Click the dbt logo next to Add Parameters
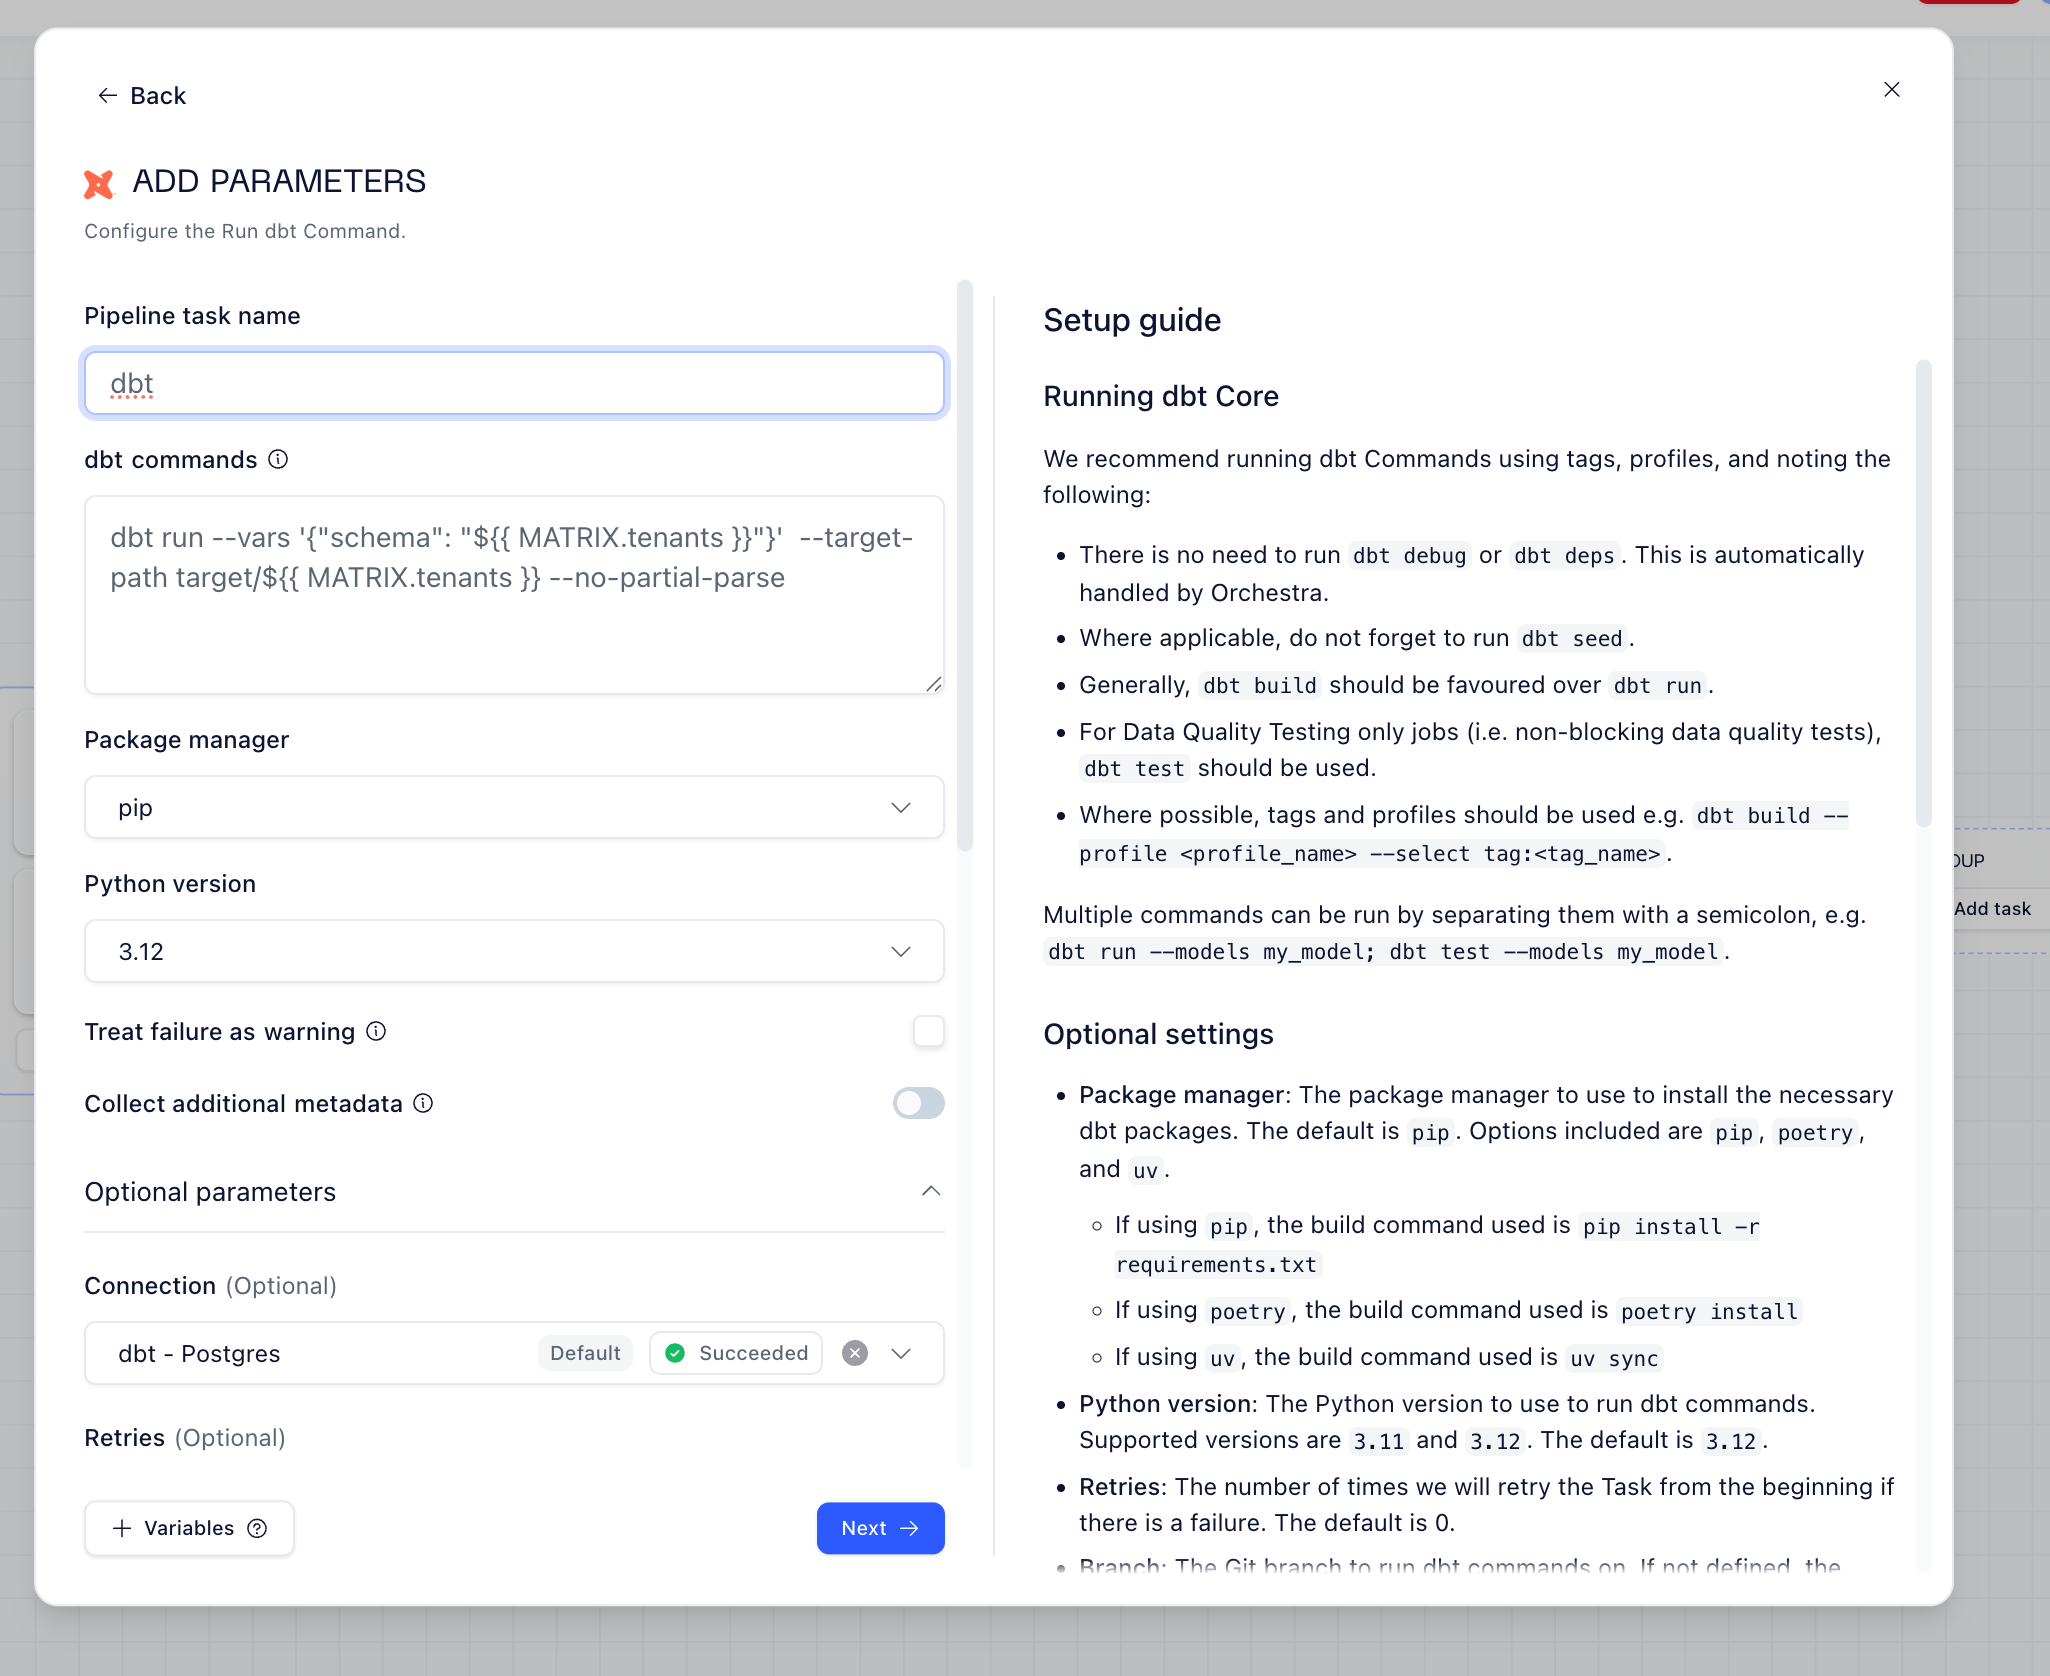Image resolution: width=2050 pixels, height=1676 pixels. [99, 183]
